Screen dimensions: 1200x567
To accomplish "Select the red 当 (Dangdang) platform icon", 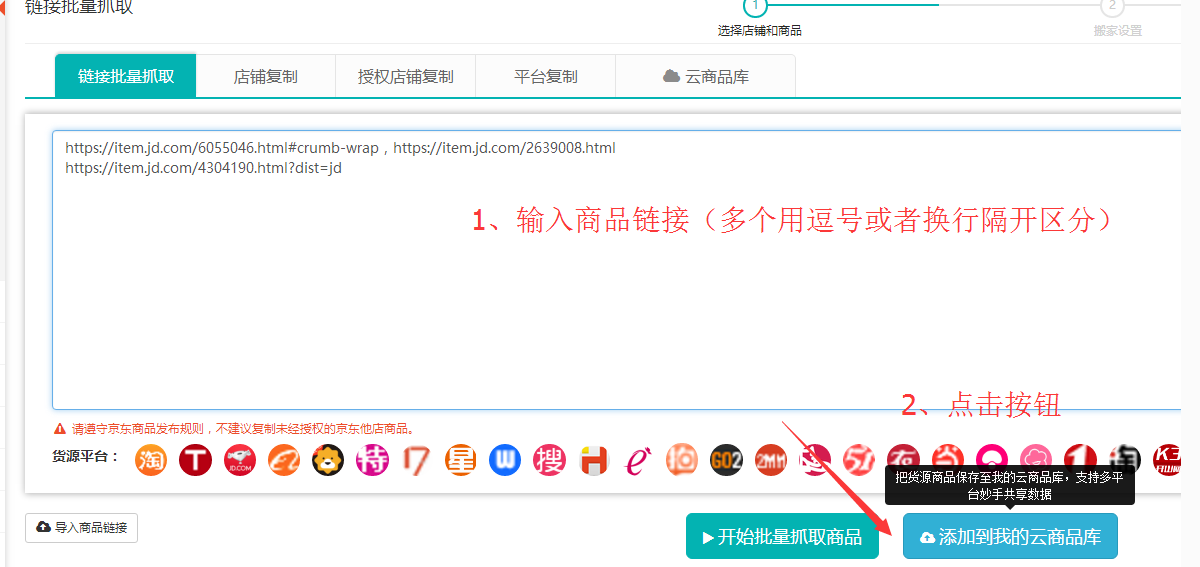I will tap(948, 456).
